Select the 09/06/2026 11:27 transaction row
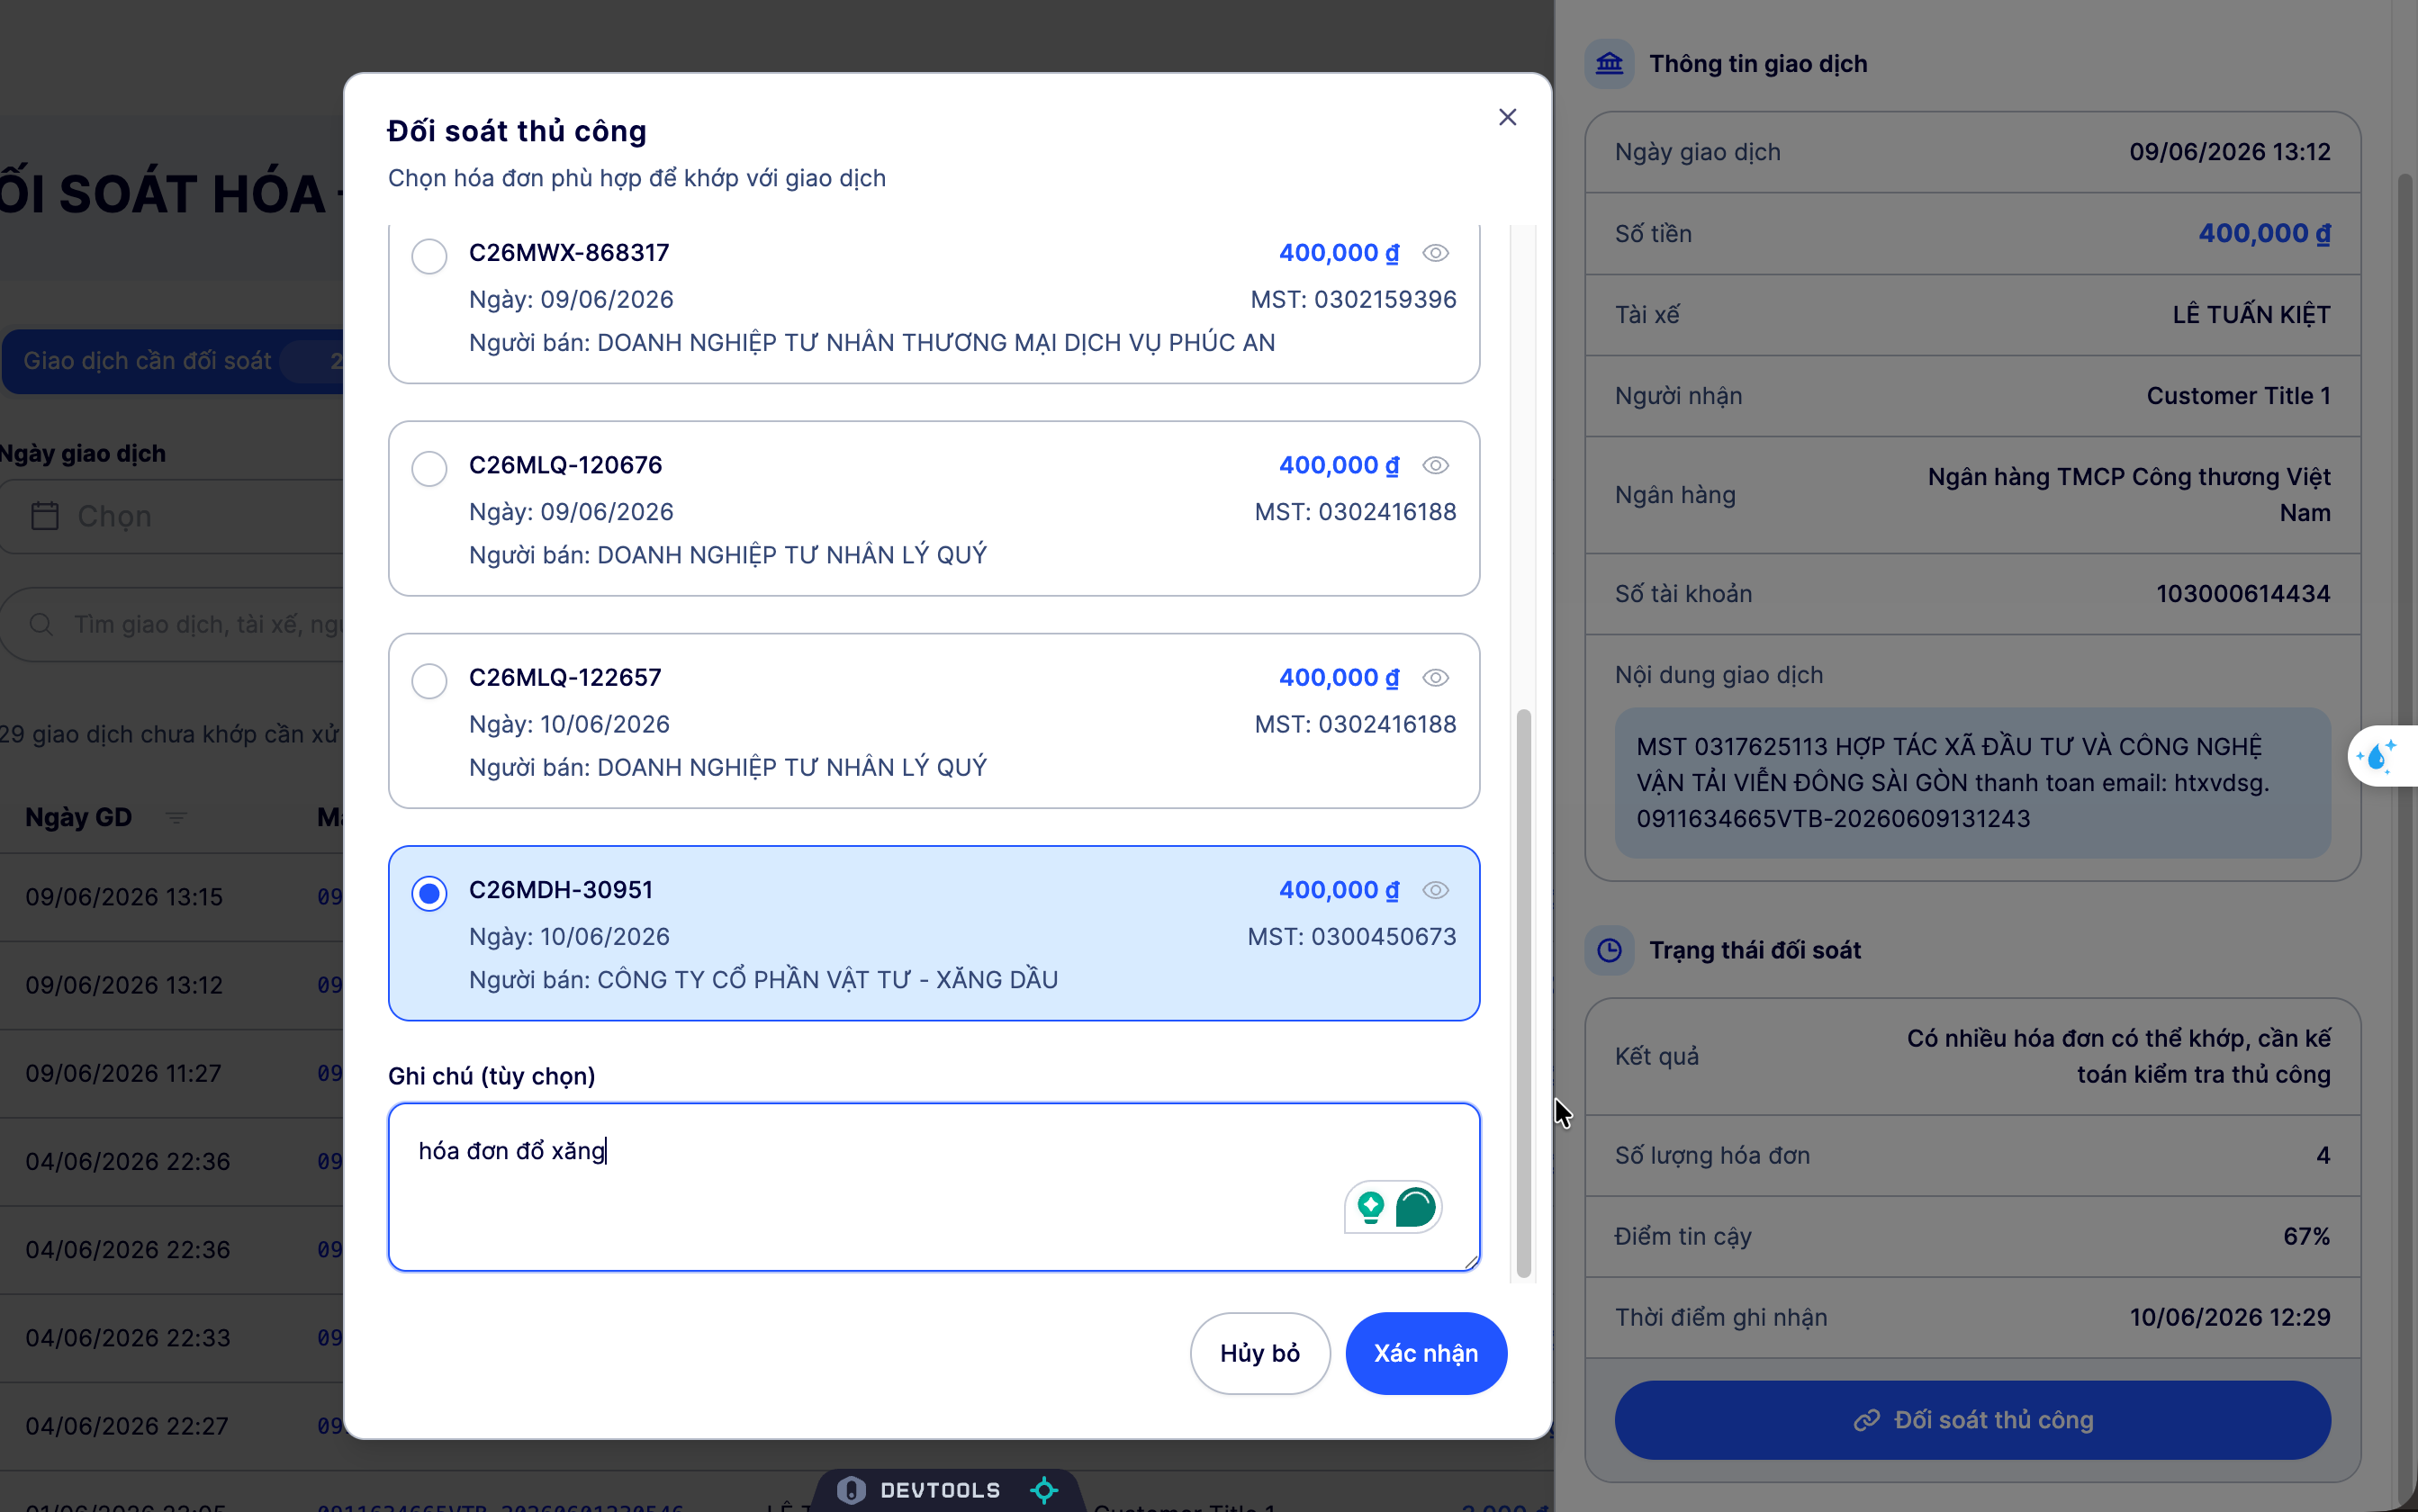 (172, 1073)
